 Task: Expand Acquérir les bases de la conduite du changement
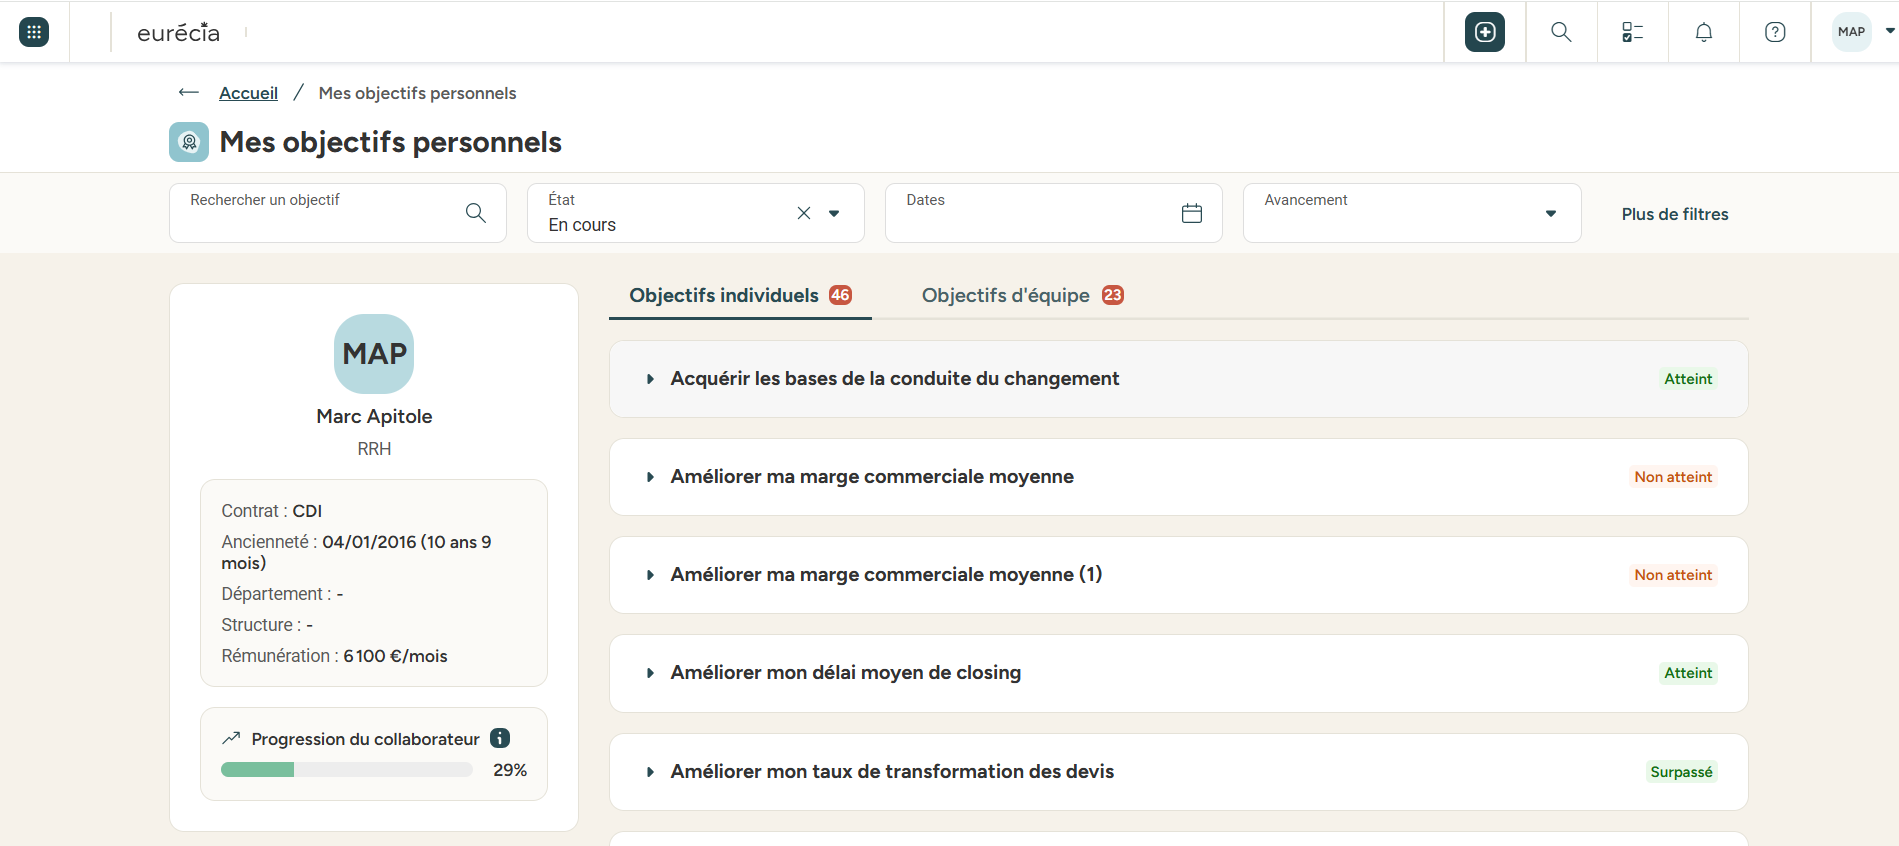click(650, 379)
